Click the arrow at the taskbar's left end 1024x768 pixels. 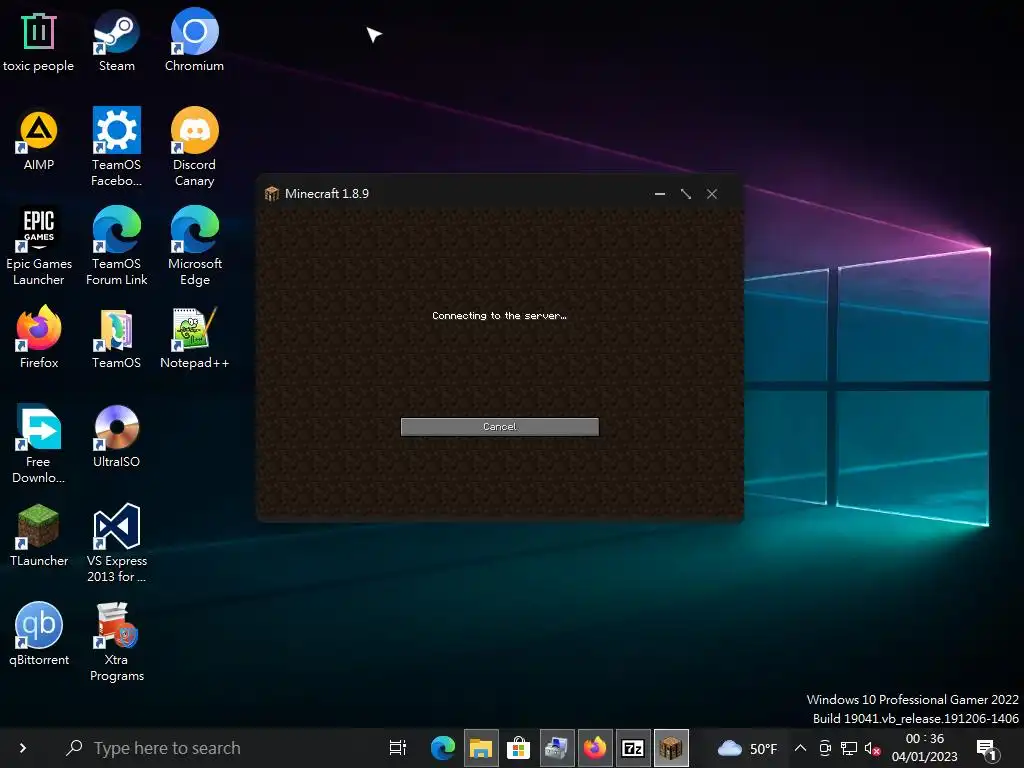click(x=23, y=748)
